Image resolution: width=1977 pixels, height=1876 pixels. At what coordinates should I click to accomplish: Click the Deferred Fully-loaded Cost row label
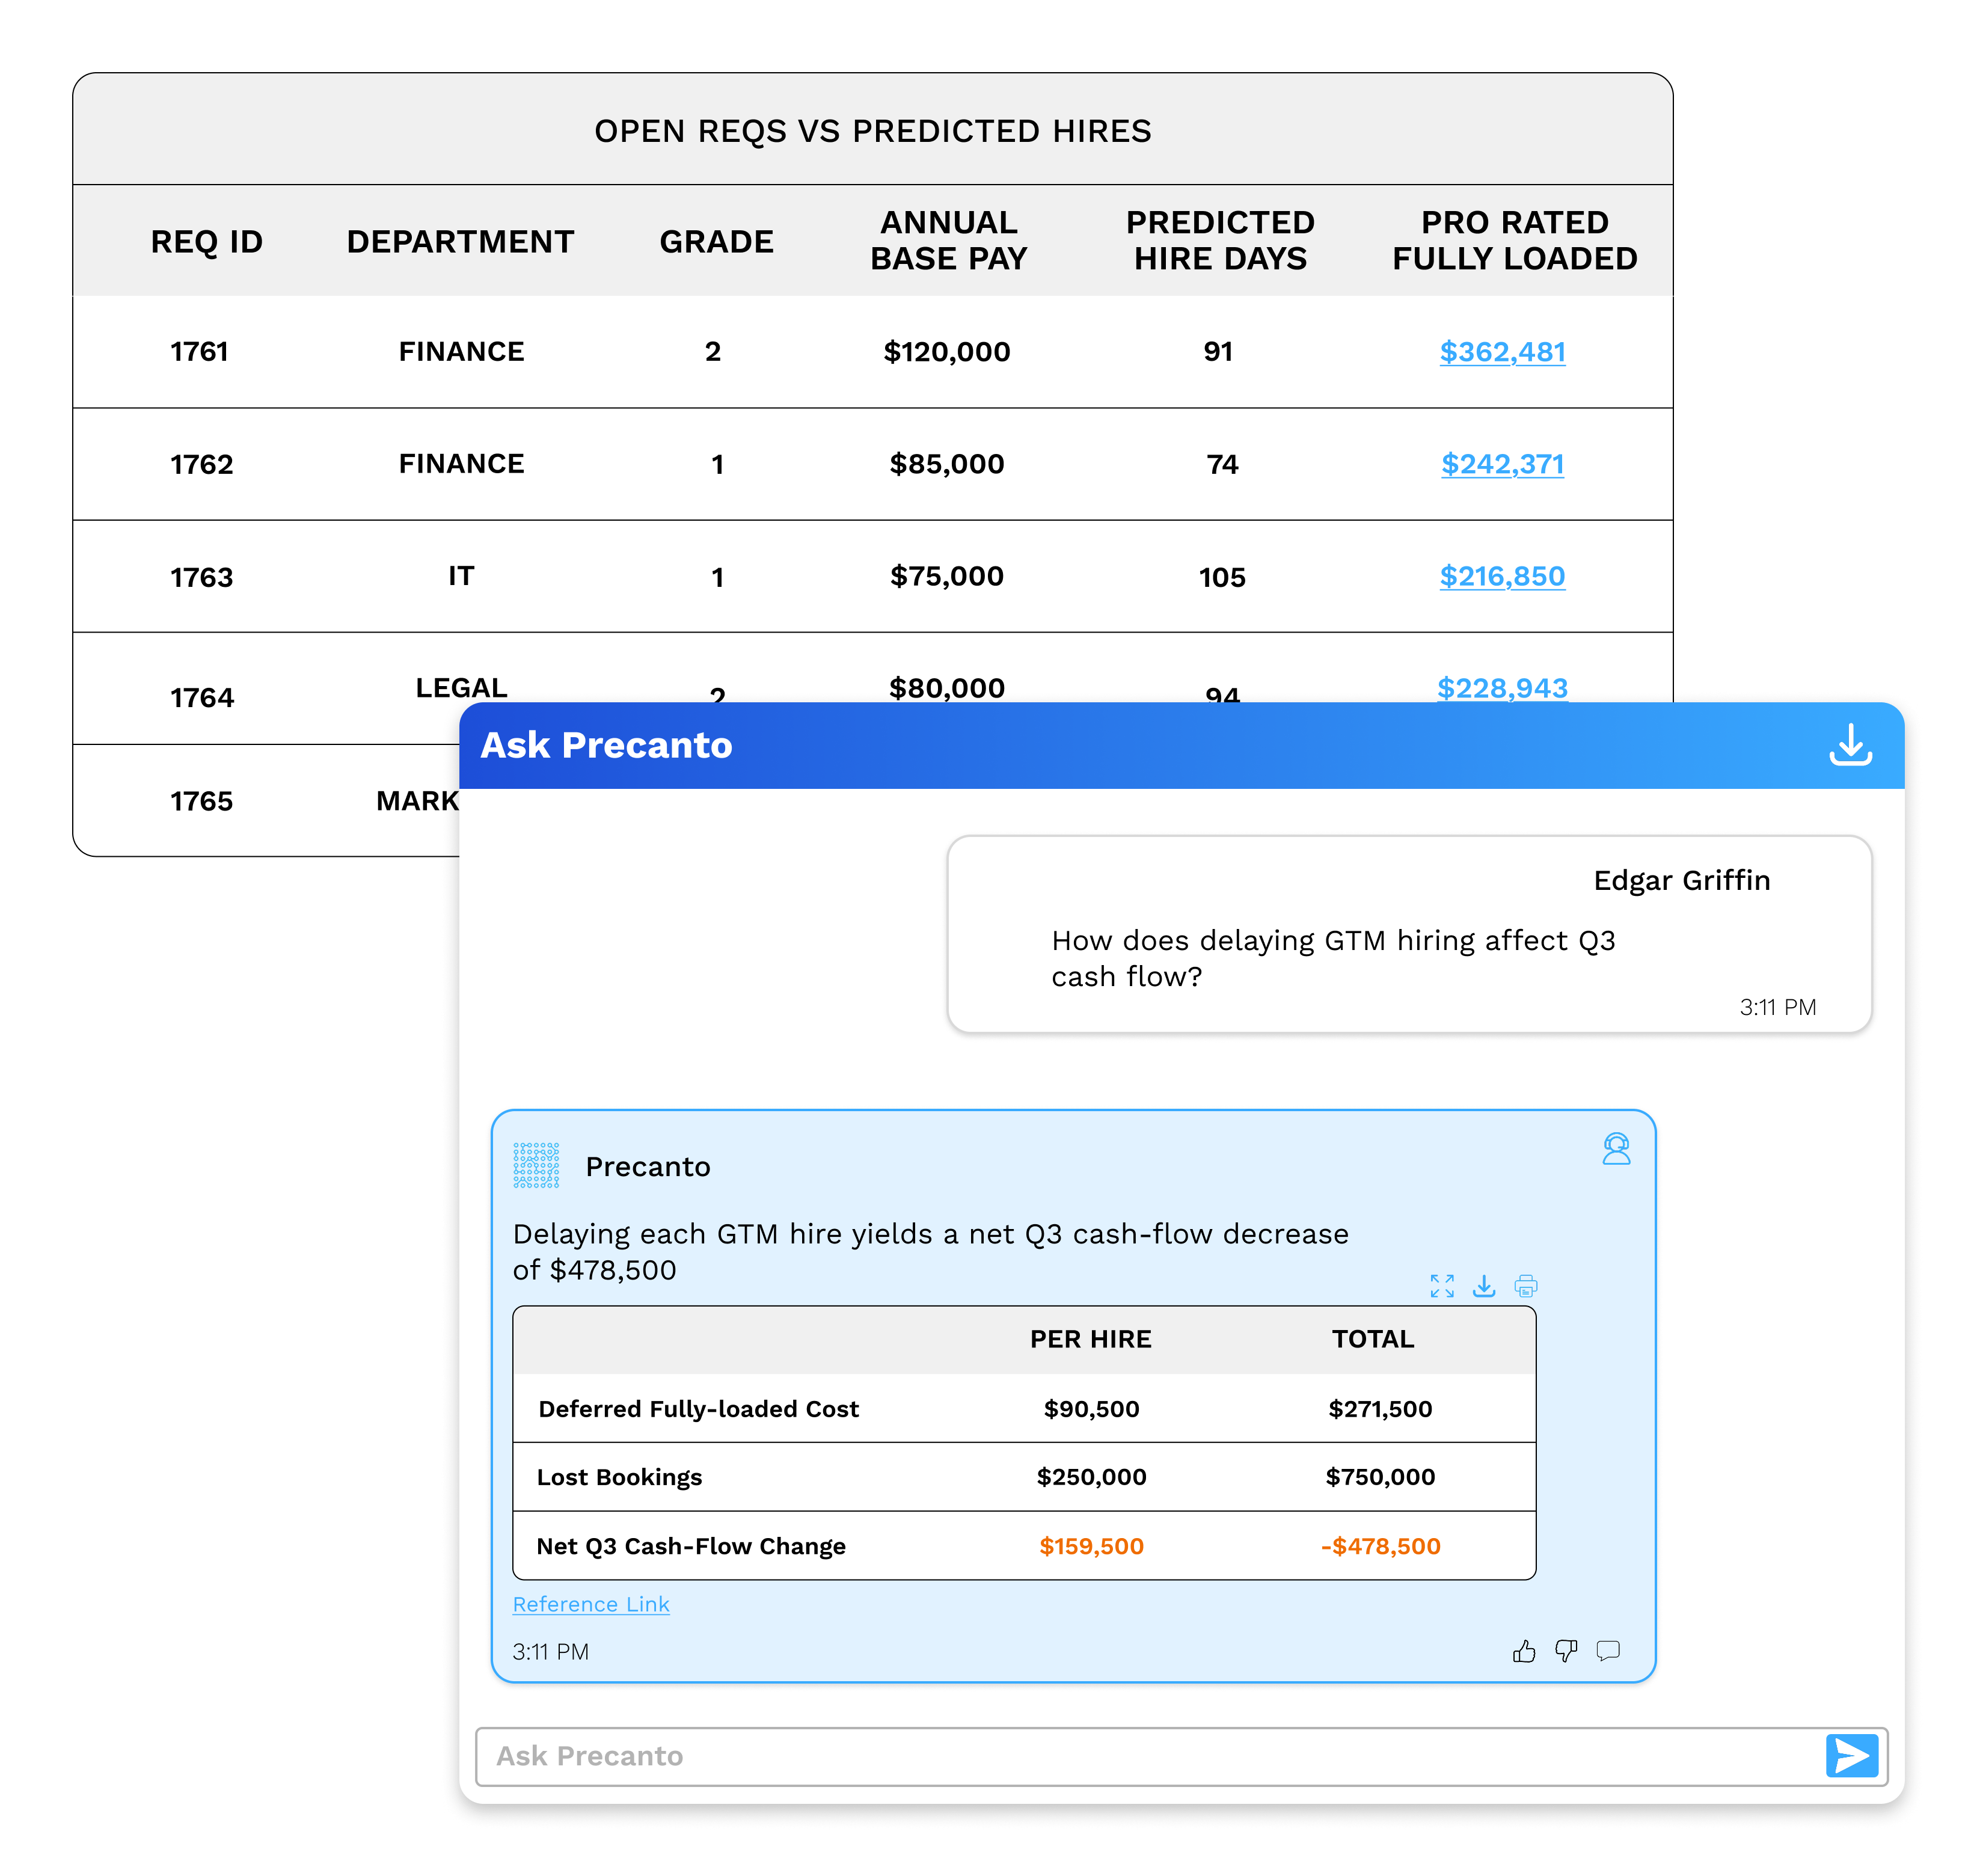(698, 1409)
